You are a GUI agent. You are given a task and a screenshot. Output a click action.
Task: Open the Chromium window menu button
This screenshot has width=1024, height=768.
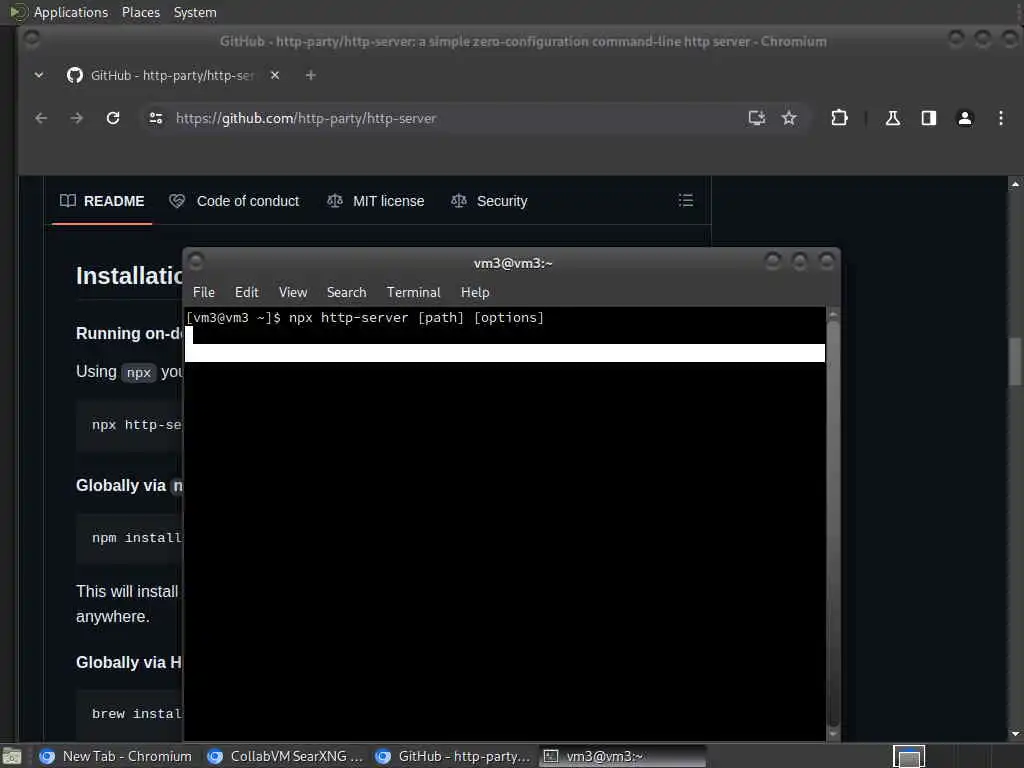point(31,40)
